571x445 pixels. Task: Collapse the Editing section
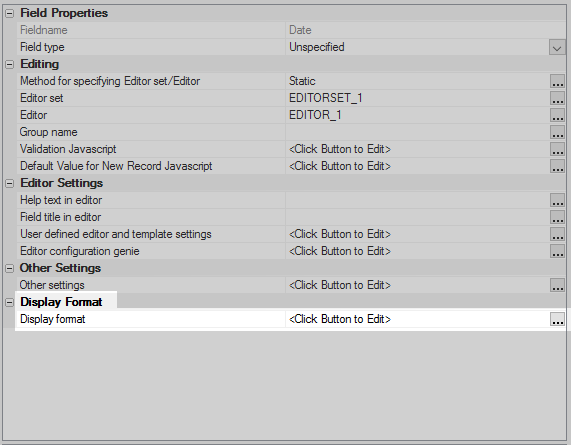(x=9, y=64)
